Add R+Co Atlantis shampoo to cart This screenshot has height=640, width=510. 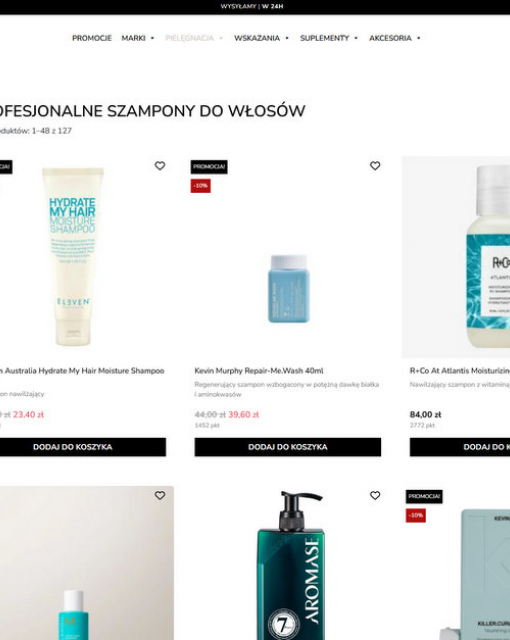[x=460, y=447]
